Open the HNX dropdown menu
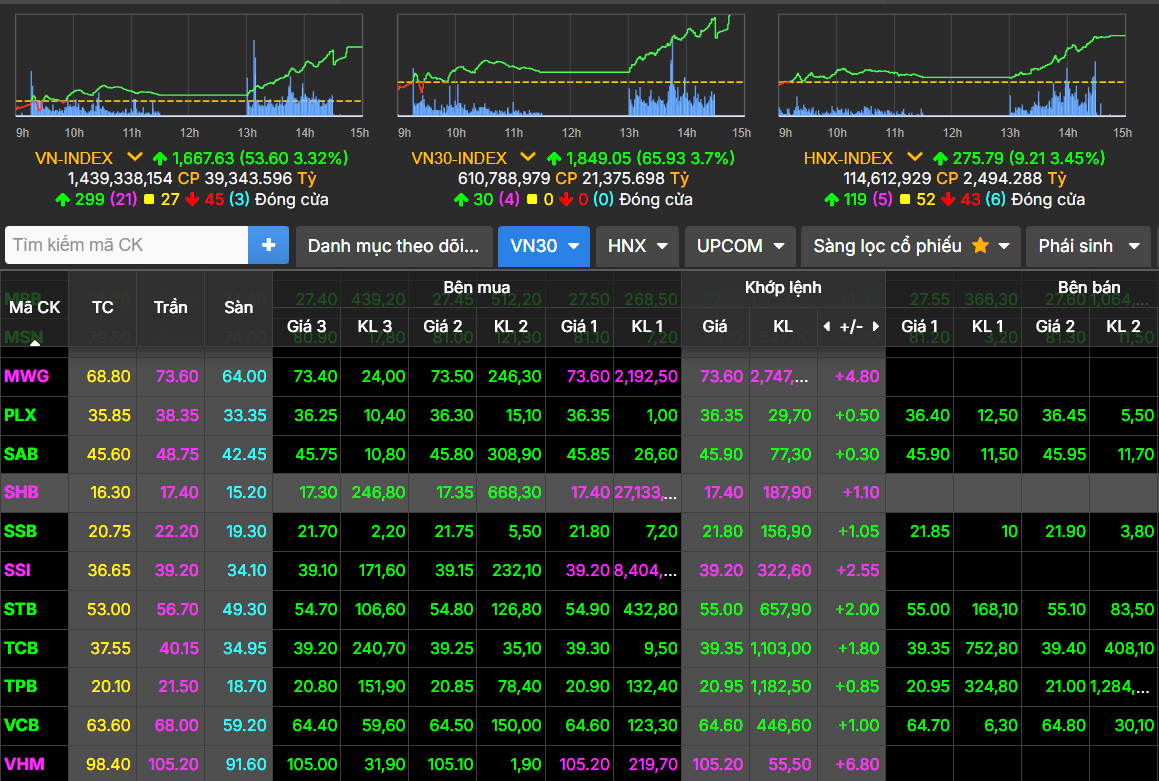This screenshot has width=1159, height=781. [x=637, y=246]
